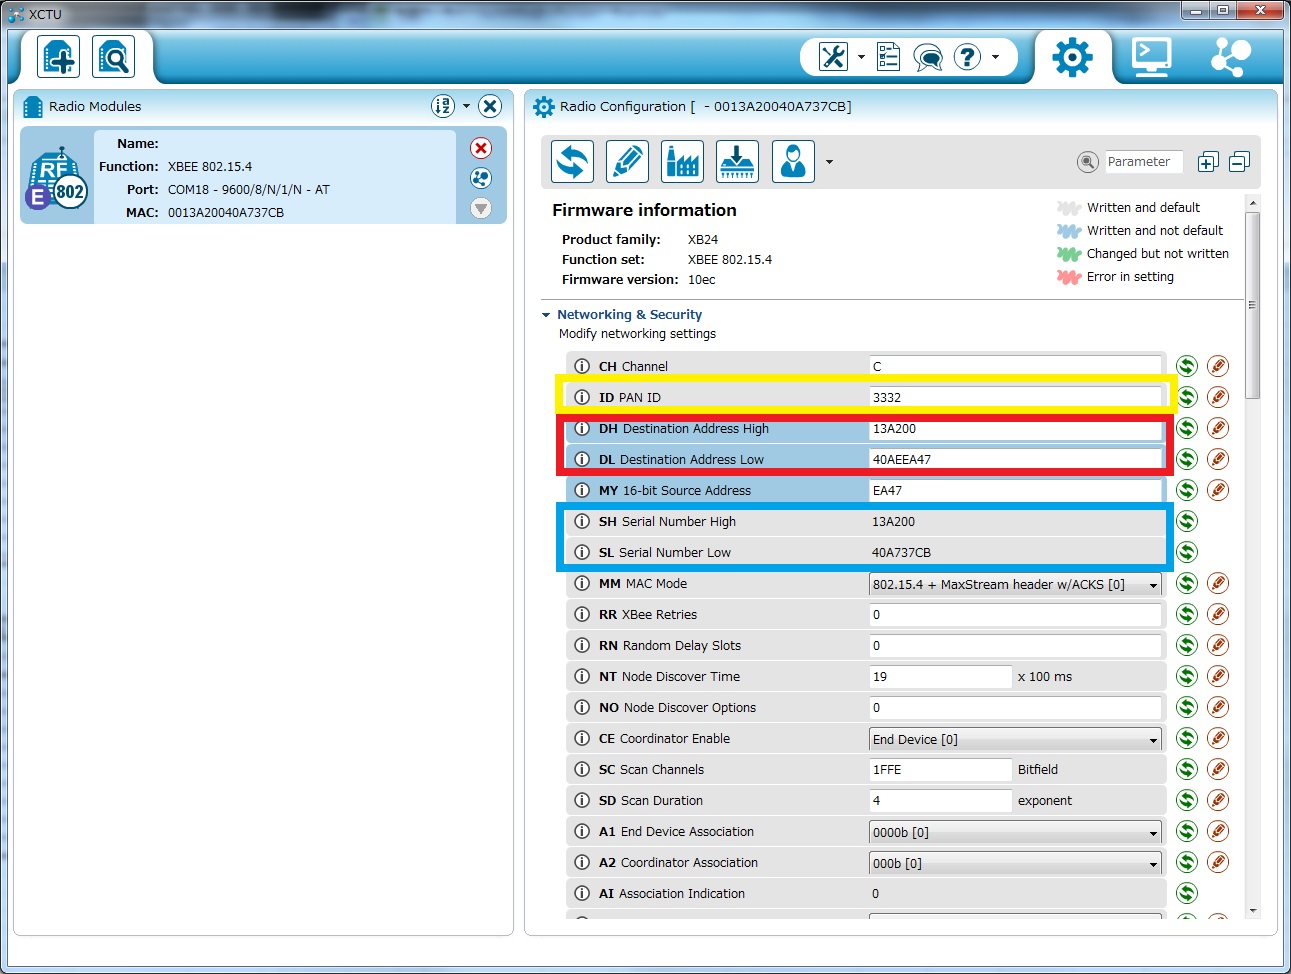Discover nodes in module's network
Image resolution: width=1291 pixels, height=974 pixels.
(x=481, y=178)
